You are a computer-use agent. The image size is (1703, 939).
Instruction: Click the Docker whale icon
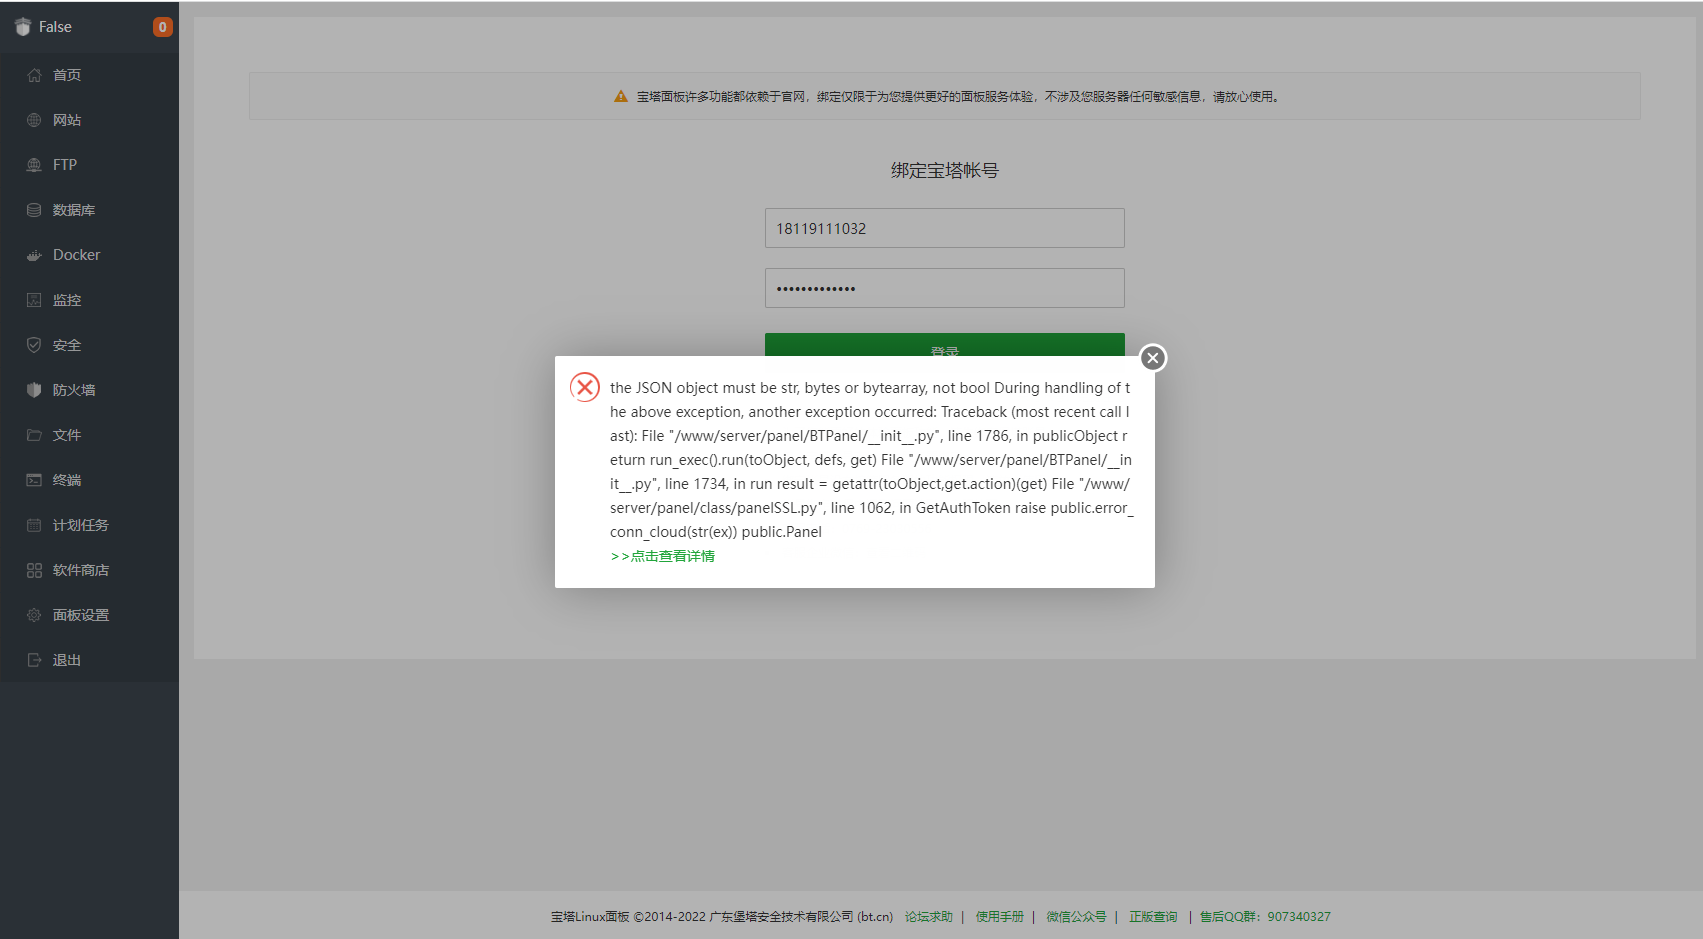tap(34, 255)
